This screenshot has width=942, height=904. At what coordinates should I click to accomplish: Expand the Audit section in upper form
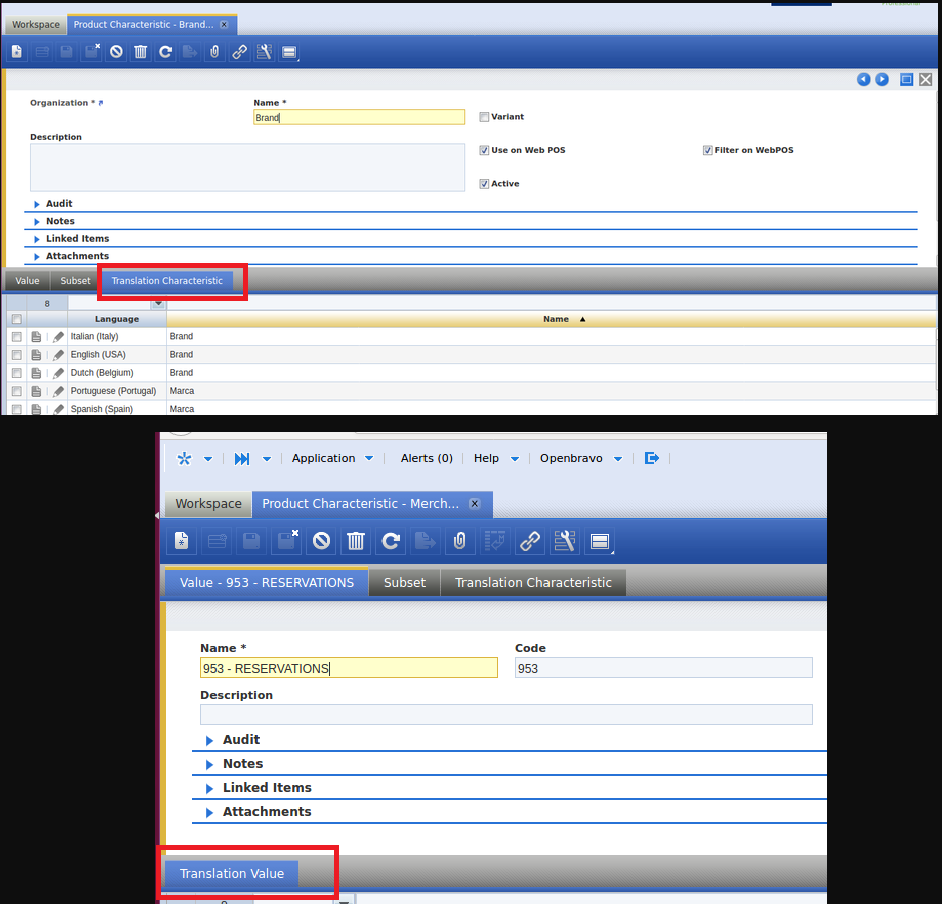point(59,204)
